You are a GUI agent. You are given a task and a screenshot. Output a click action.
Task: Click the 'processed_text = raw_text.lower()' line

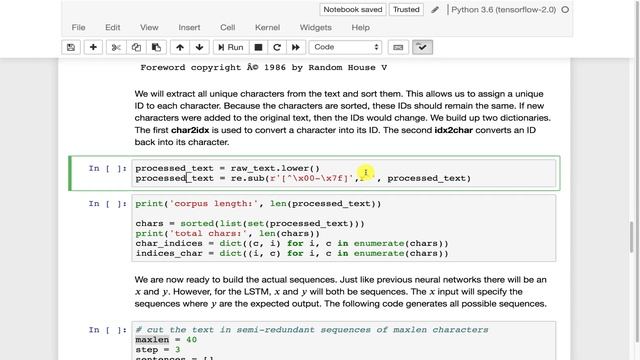click(228, 168)
